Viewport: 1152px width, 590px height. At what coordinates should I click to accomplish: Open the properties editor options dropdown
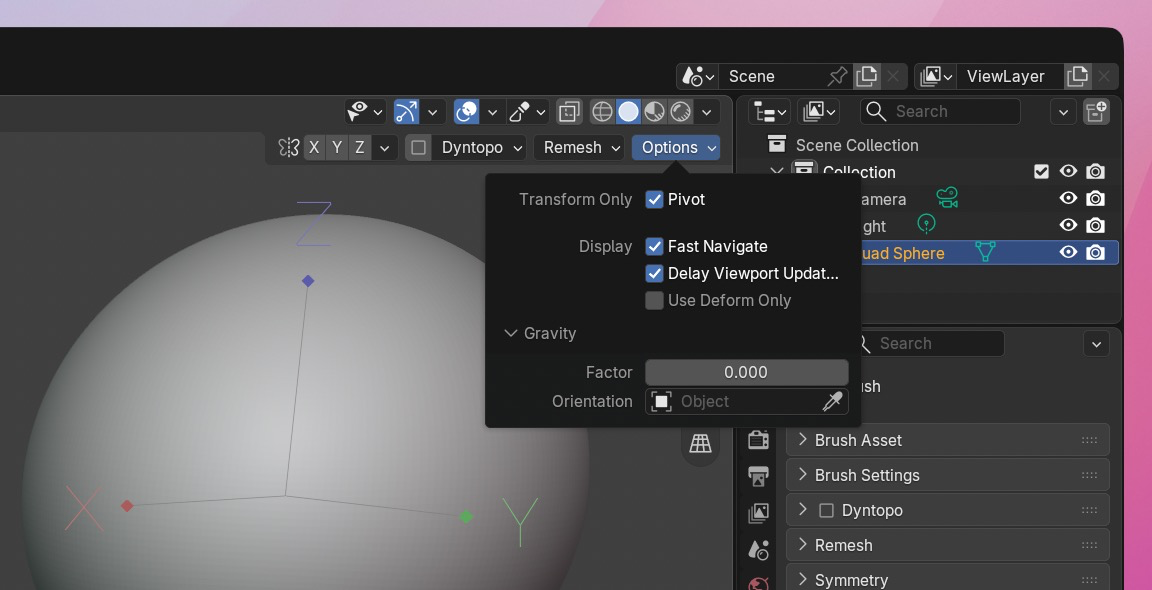coord(1096,344)
